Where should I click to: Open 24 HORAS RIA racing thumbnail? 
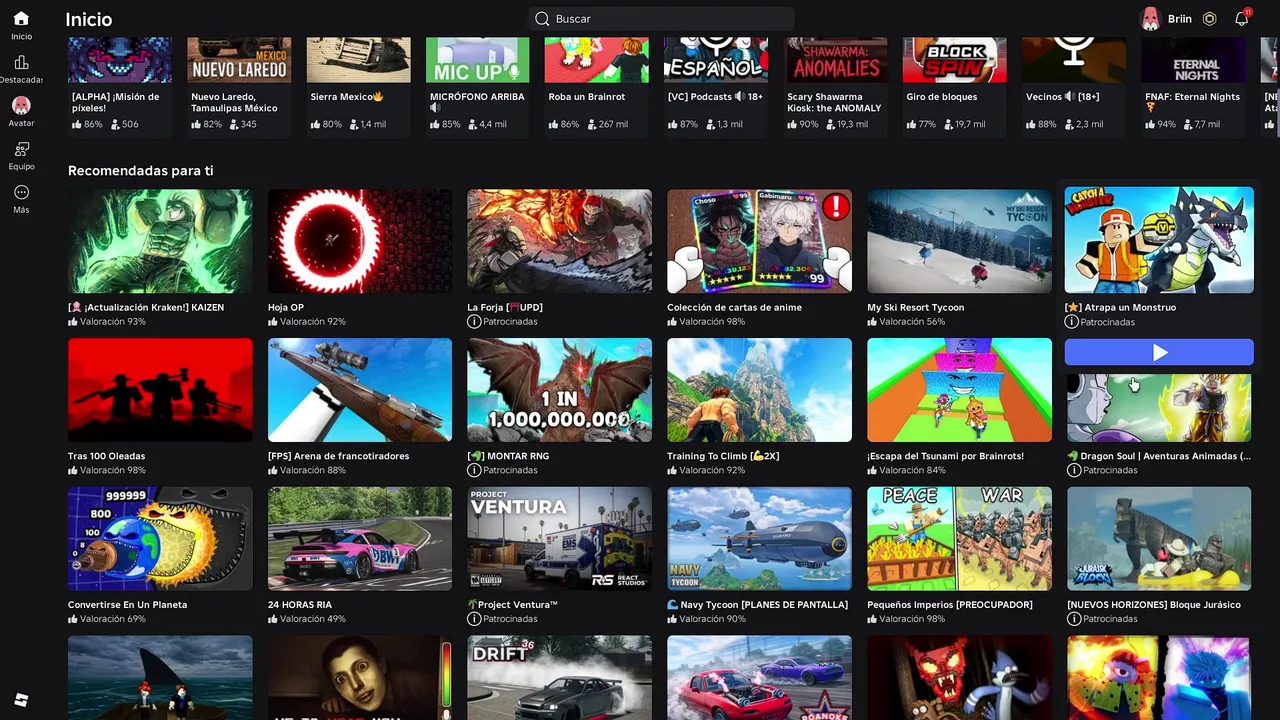[360, 539]
